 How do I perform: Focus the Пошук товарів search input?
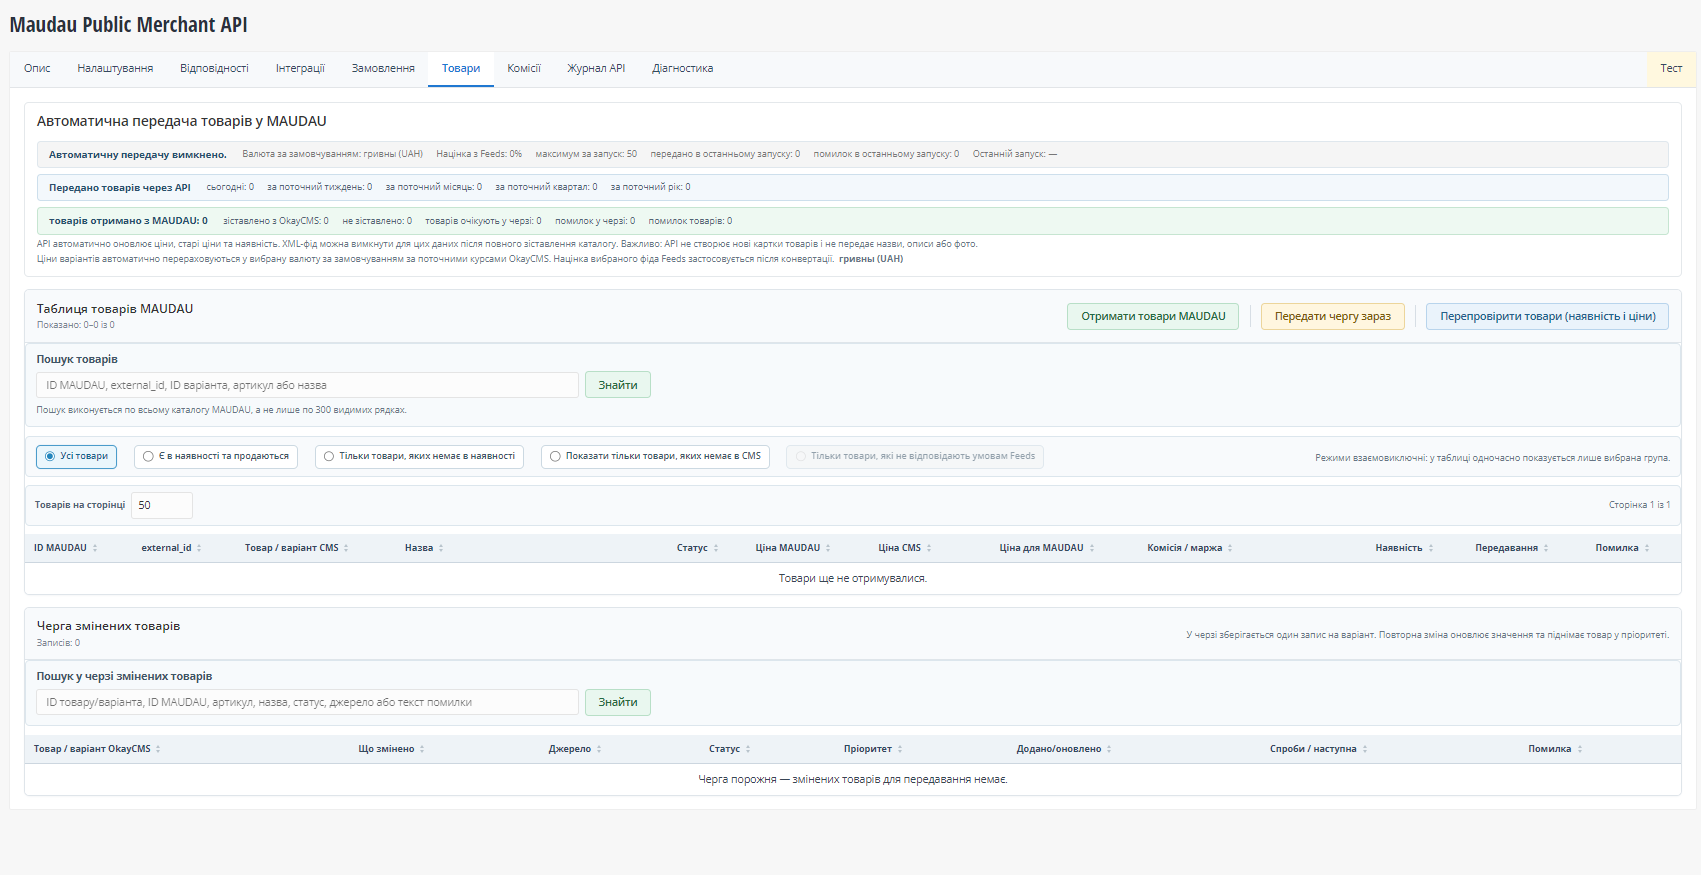tap(308, 385)
